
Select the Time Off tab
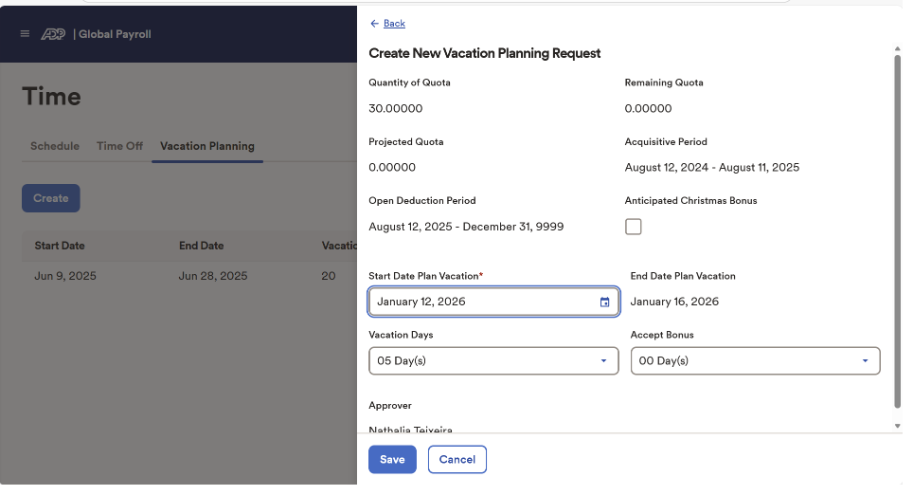tap(119, 146)
